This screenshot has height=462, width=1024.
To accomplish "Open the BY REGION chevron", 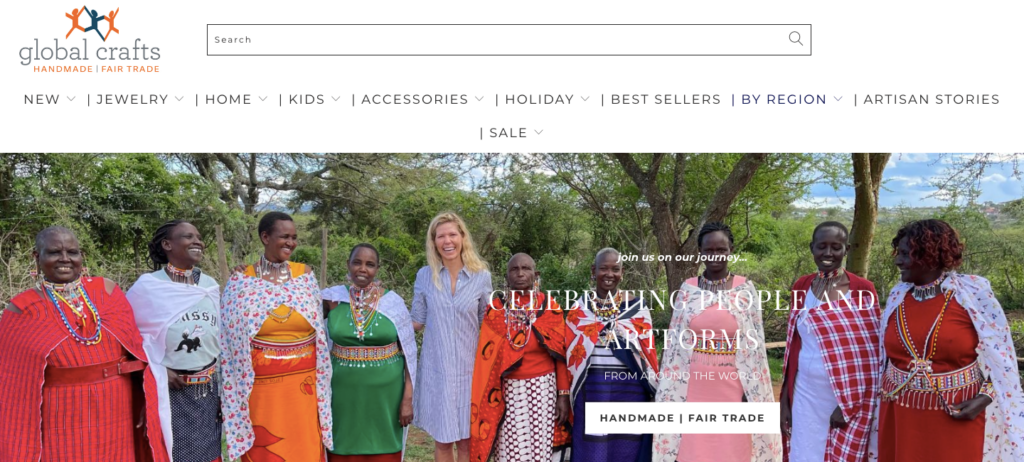I will (838, 99).
